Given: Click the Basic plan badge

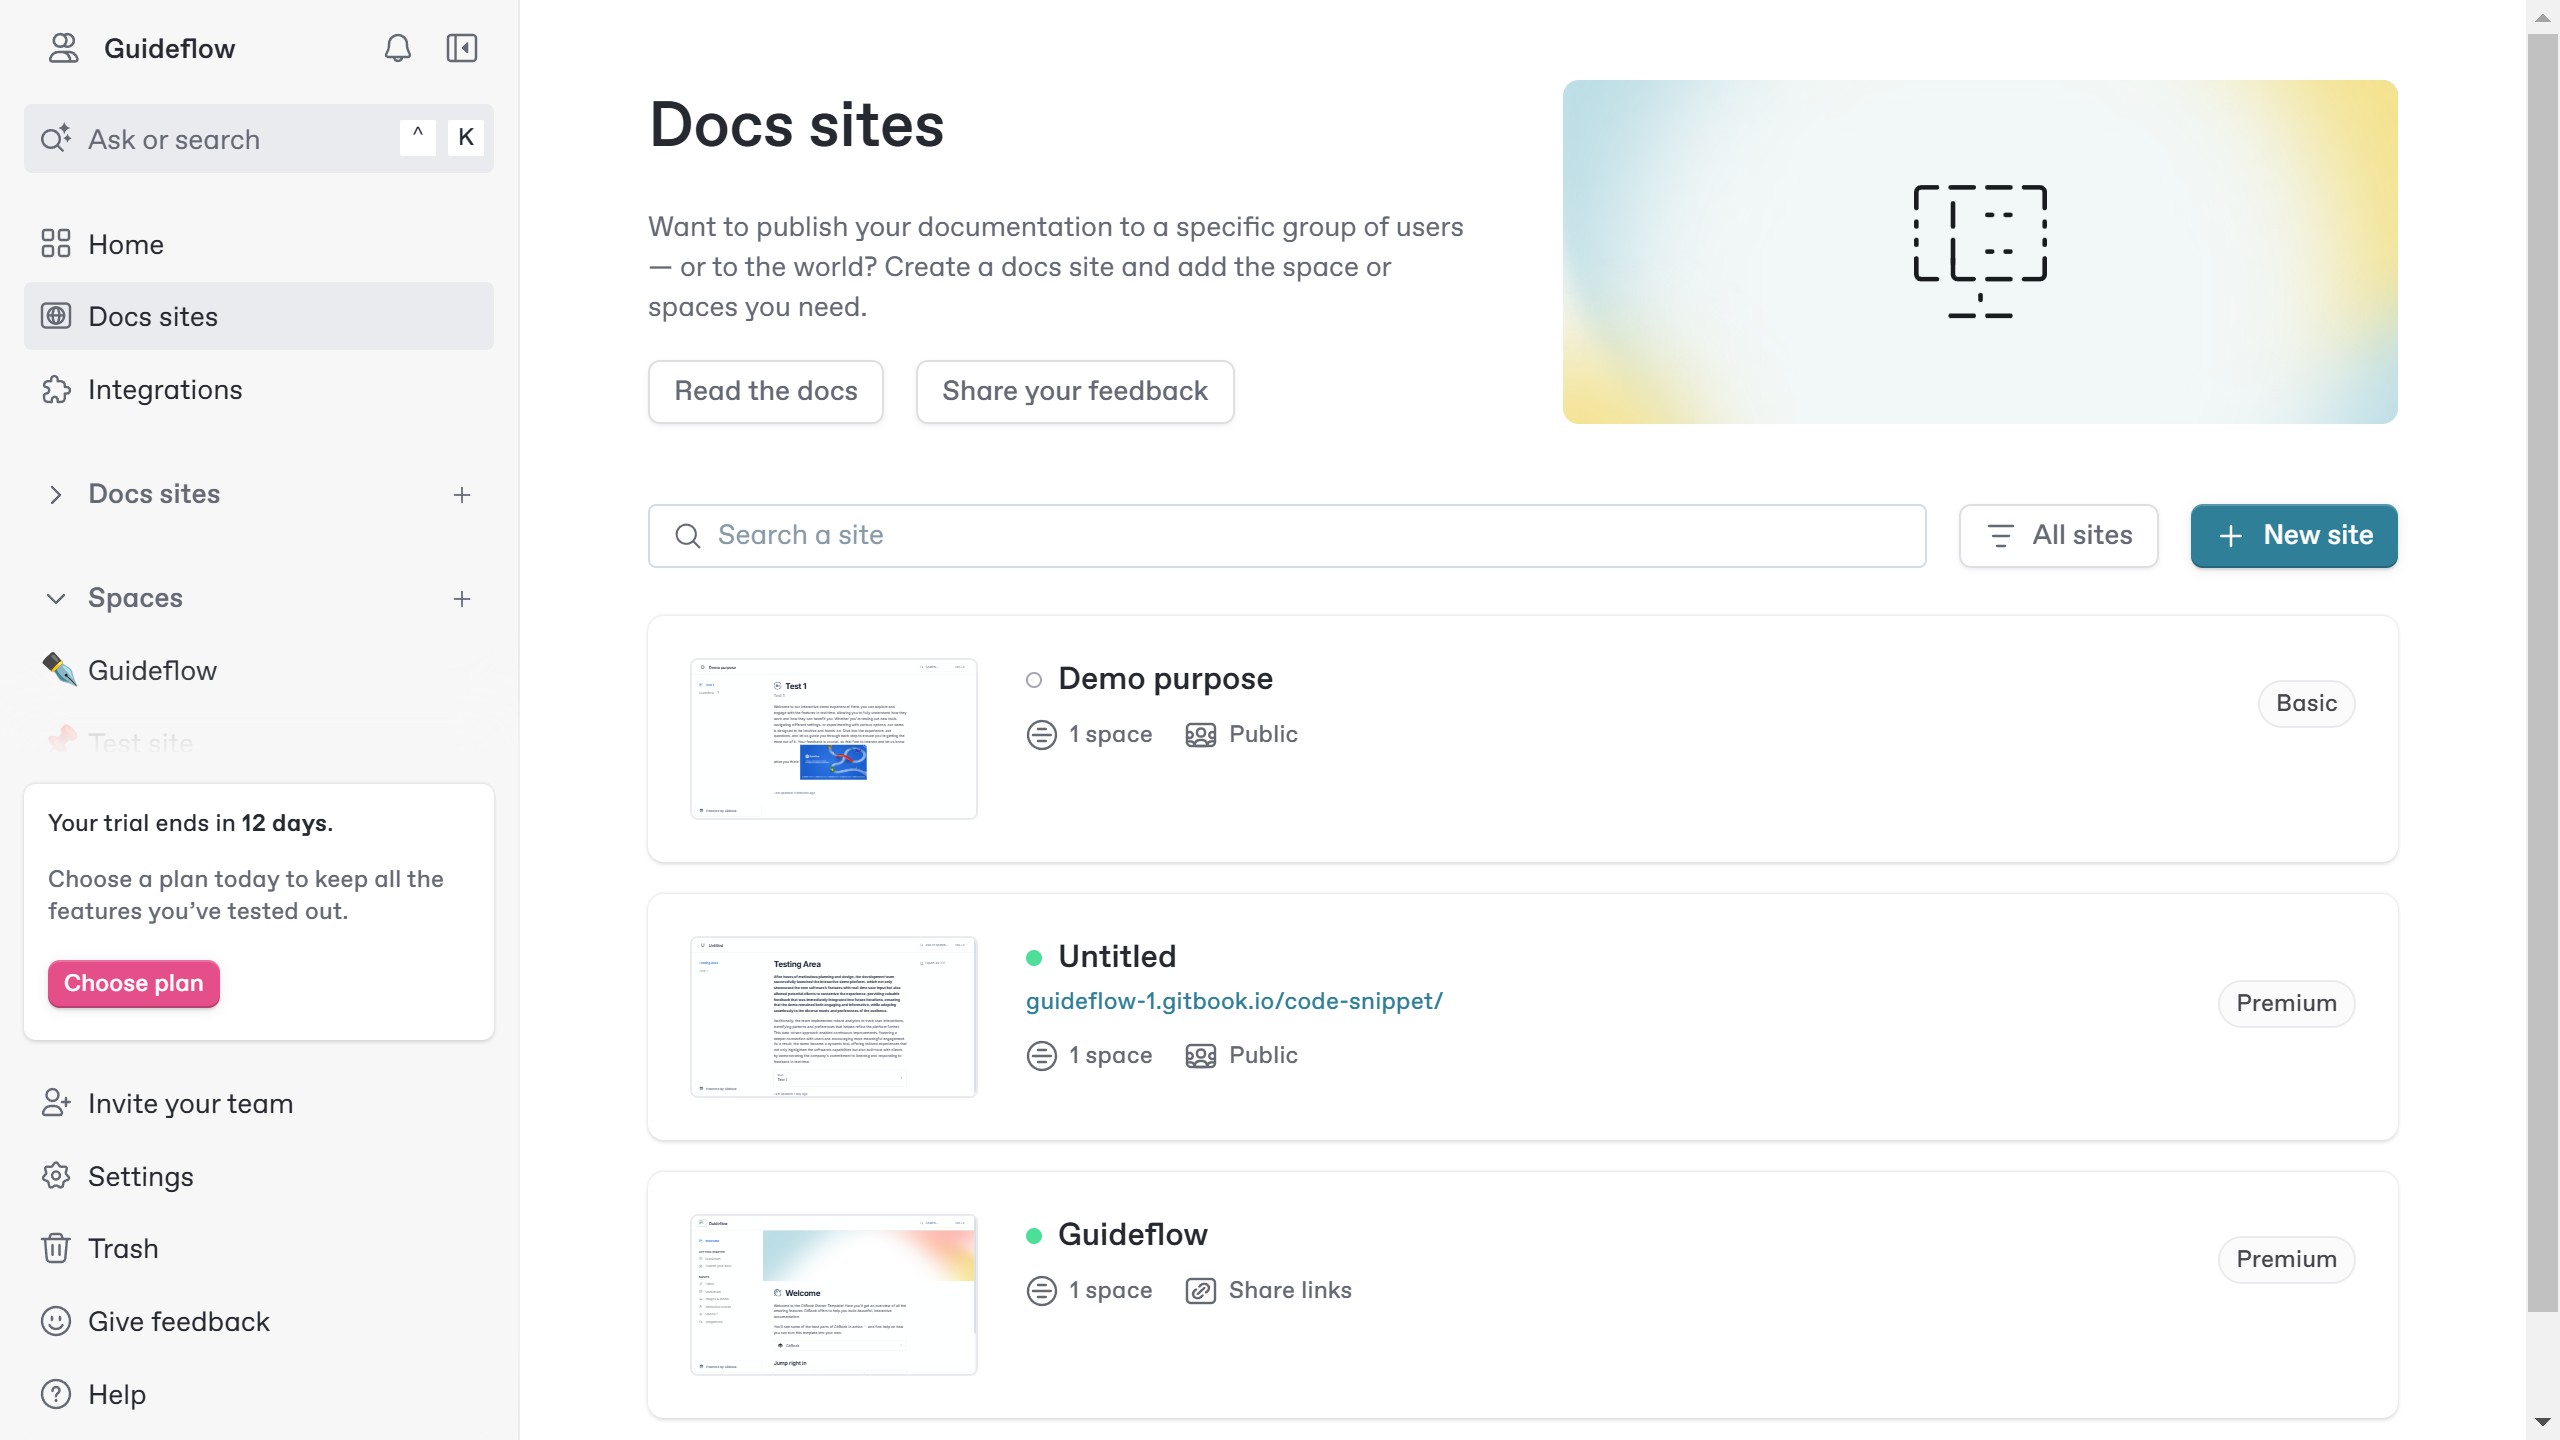Looking at the screenshot, I should 2306,703.
